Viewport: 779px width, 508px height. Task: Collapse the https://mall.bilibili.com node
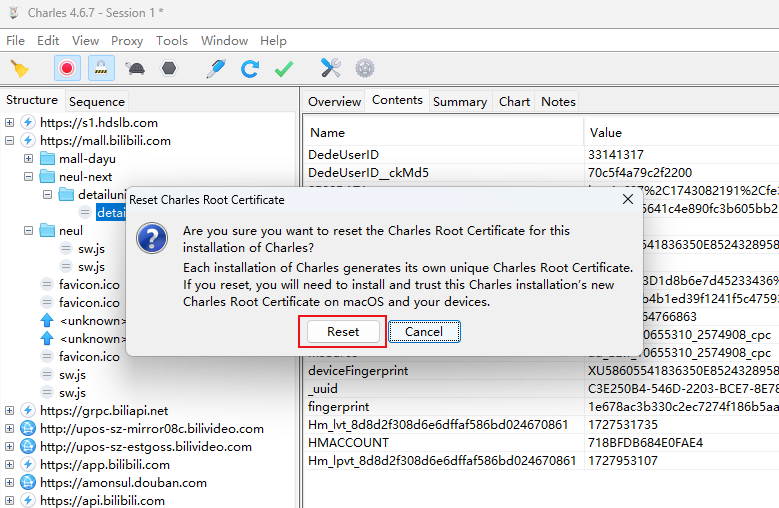(x=9, y=141)
